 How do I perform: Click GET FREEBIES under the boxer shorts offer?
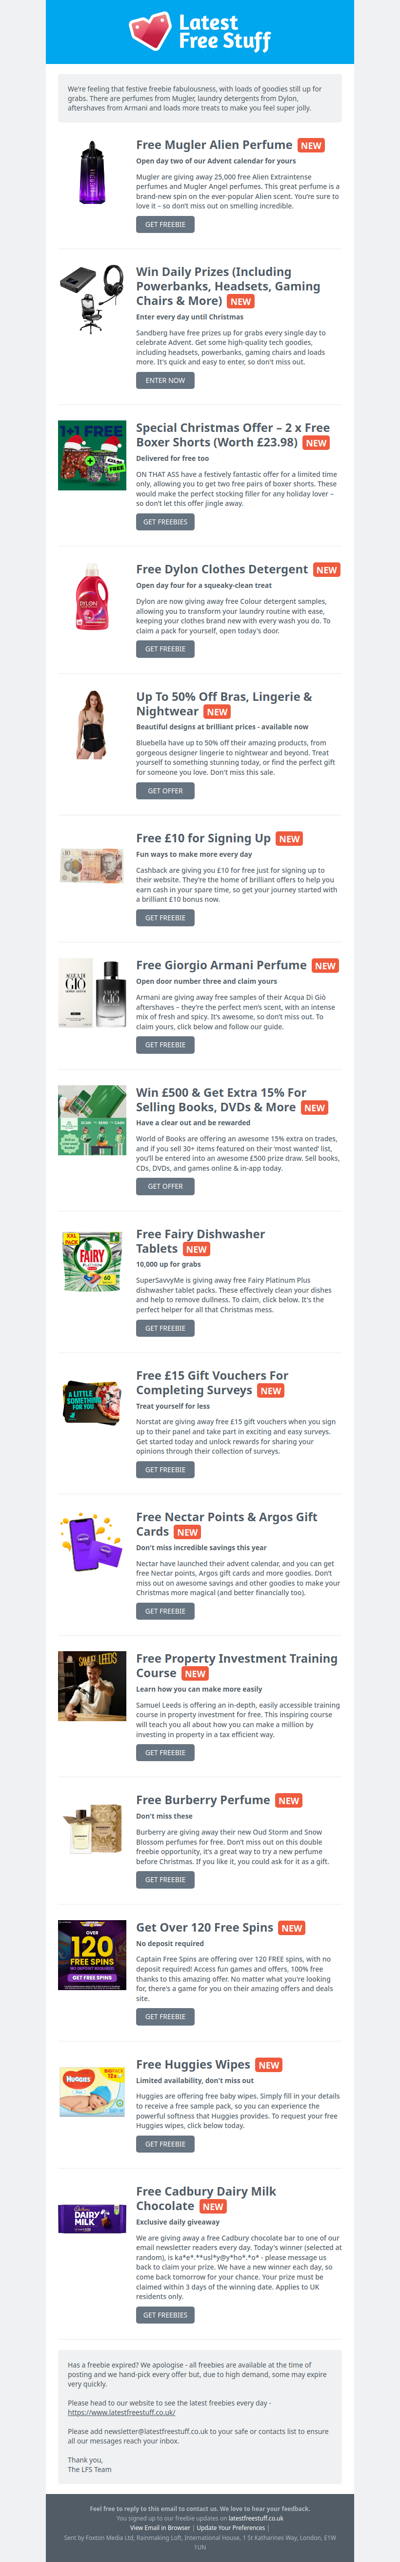click(x=165, y=522)
